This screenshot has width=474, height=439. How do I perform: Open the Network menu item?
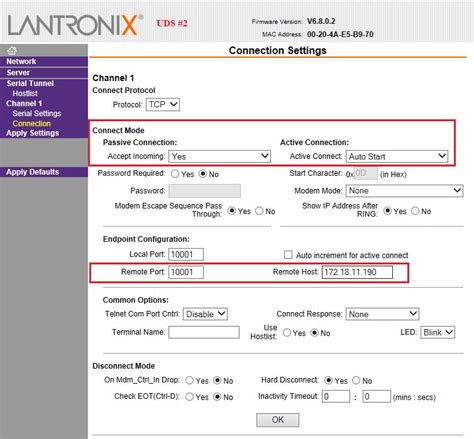[x=21, y=61]
